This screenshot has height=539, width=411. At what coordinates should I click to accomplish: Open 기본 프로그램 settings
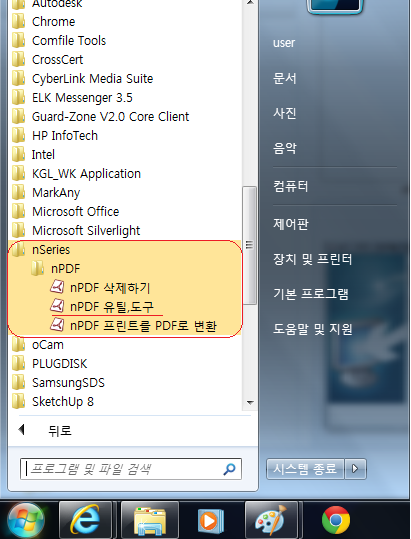click(x=311, y=294)
